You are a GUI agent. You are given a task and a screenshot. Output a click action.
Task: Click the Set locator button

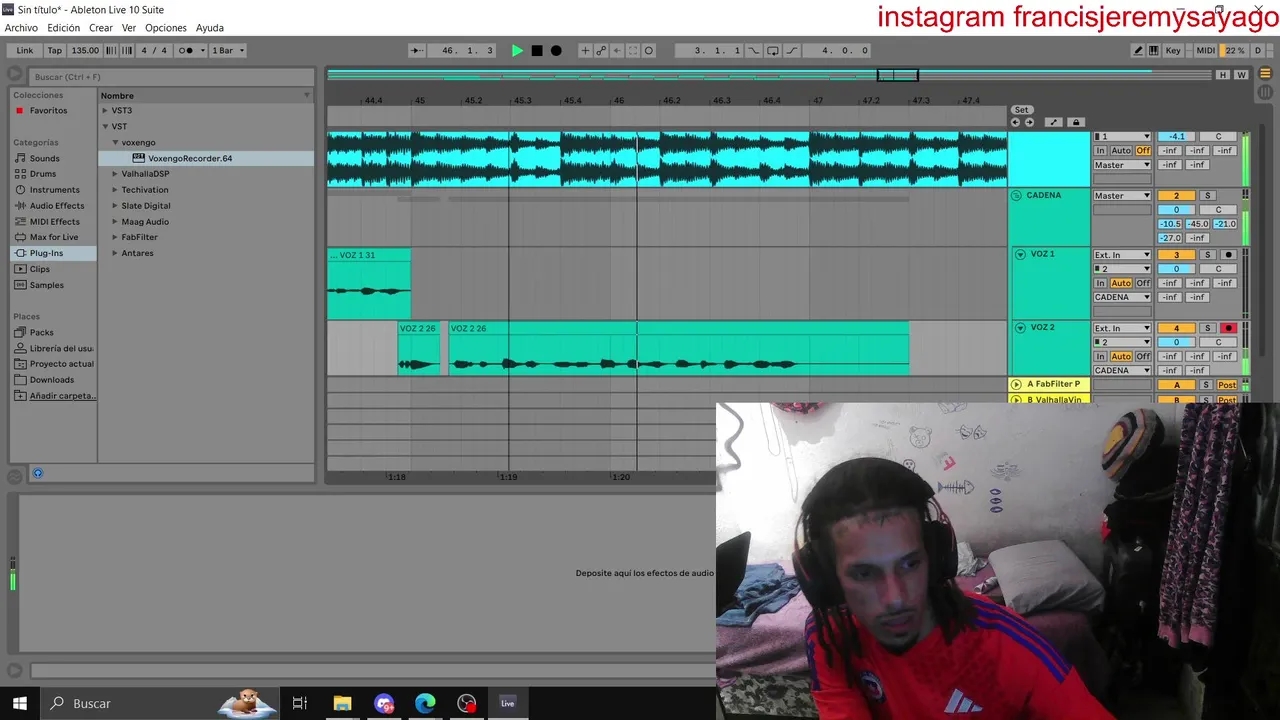pyautogui.click(x=1021, y=110)
